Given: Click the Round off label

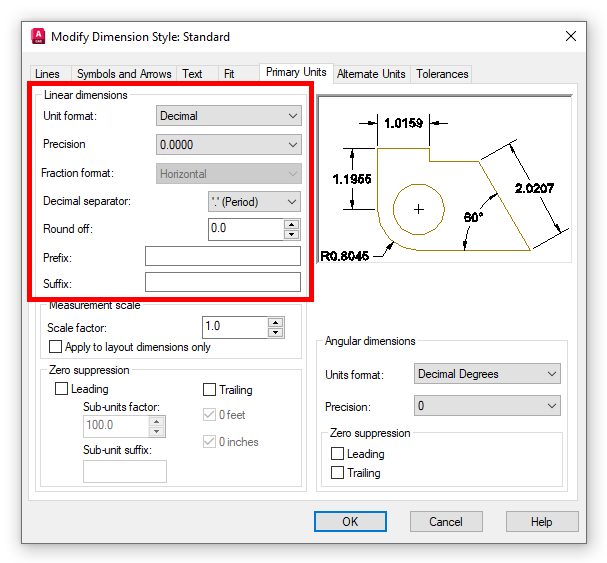Looking at the screenshot, I should 68,229.
